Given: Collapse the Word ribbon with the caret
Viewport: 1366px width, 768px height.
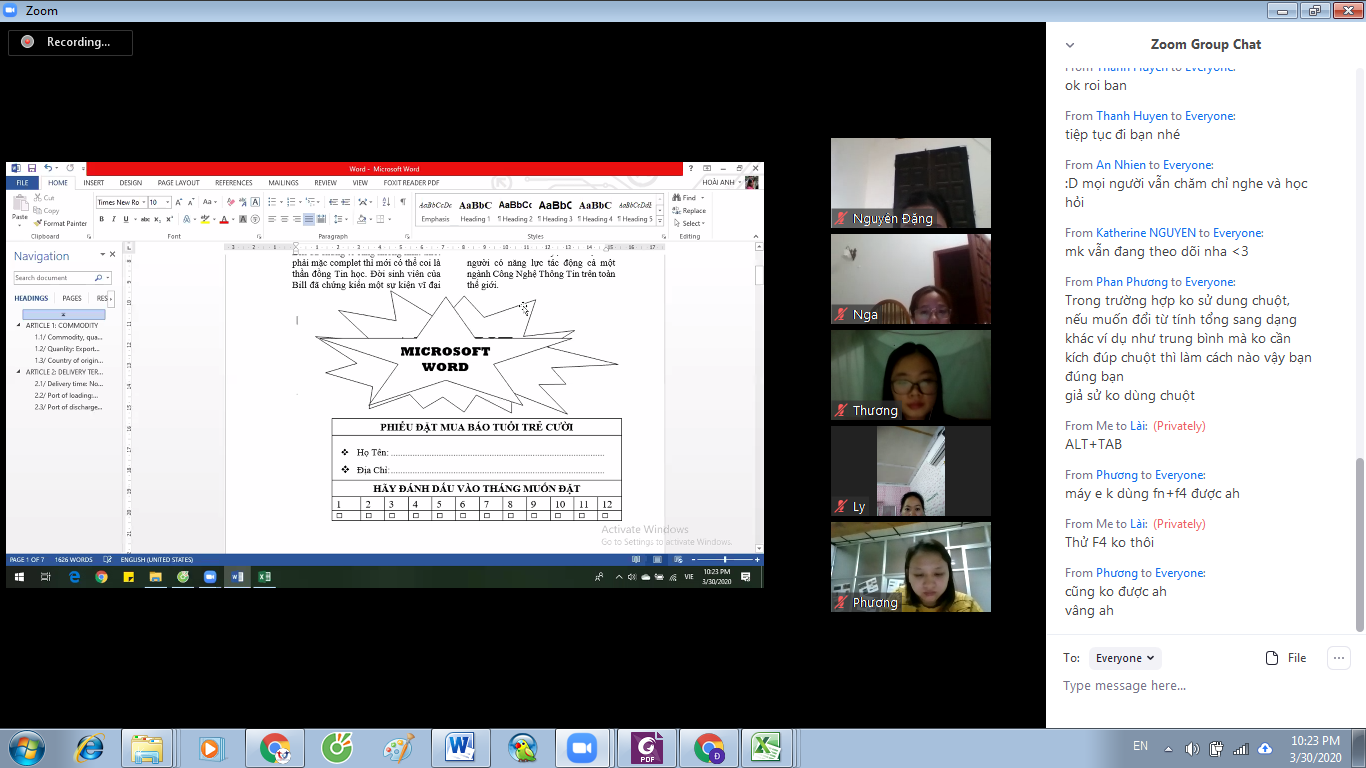Looking at the screenshot, I should pyautogui.click(x=756, y=237).
